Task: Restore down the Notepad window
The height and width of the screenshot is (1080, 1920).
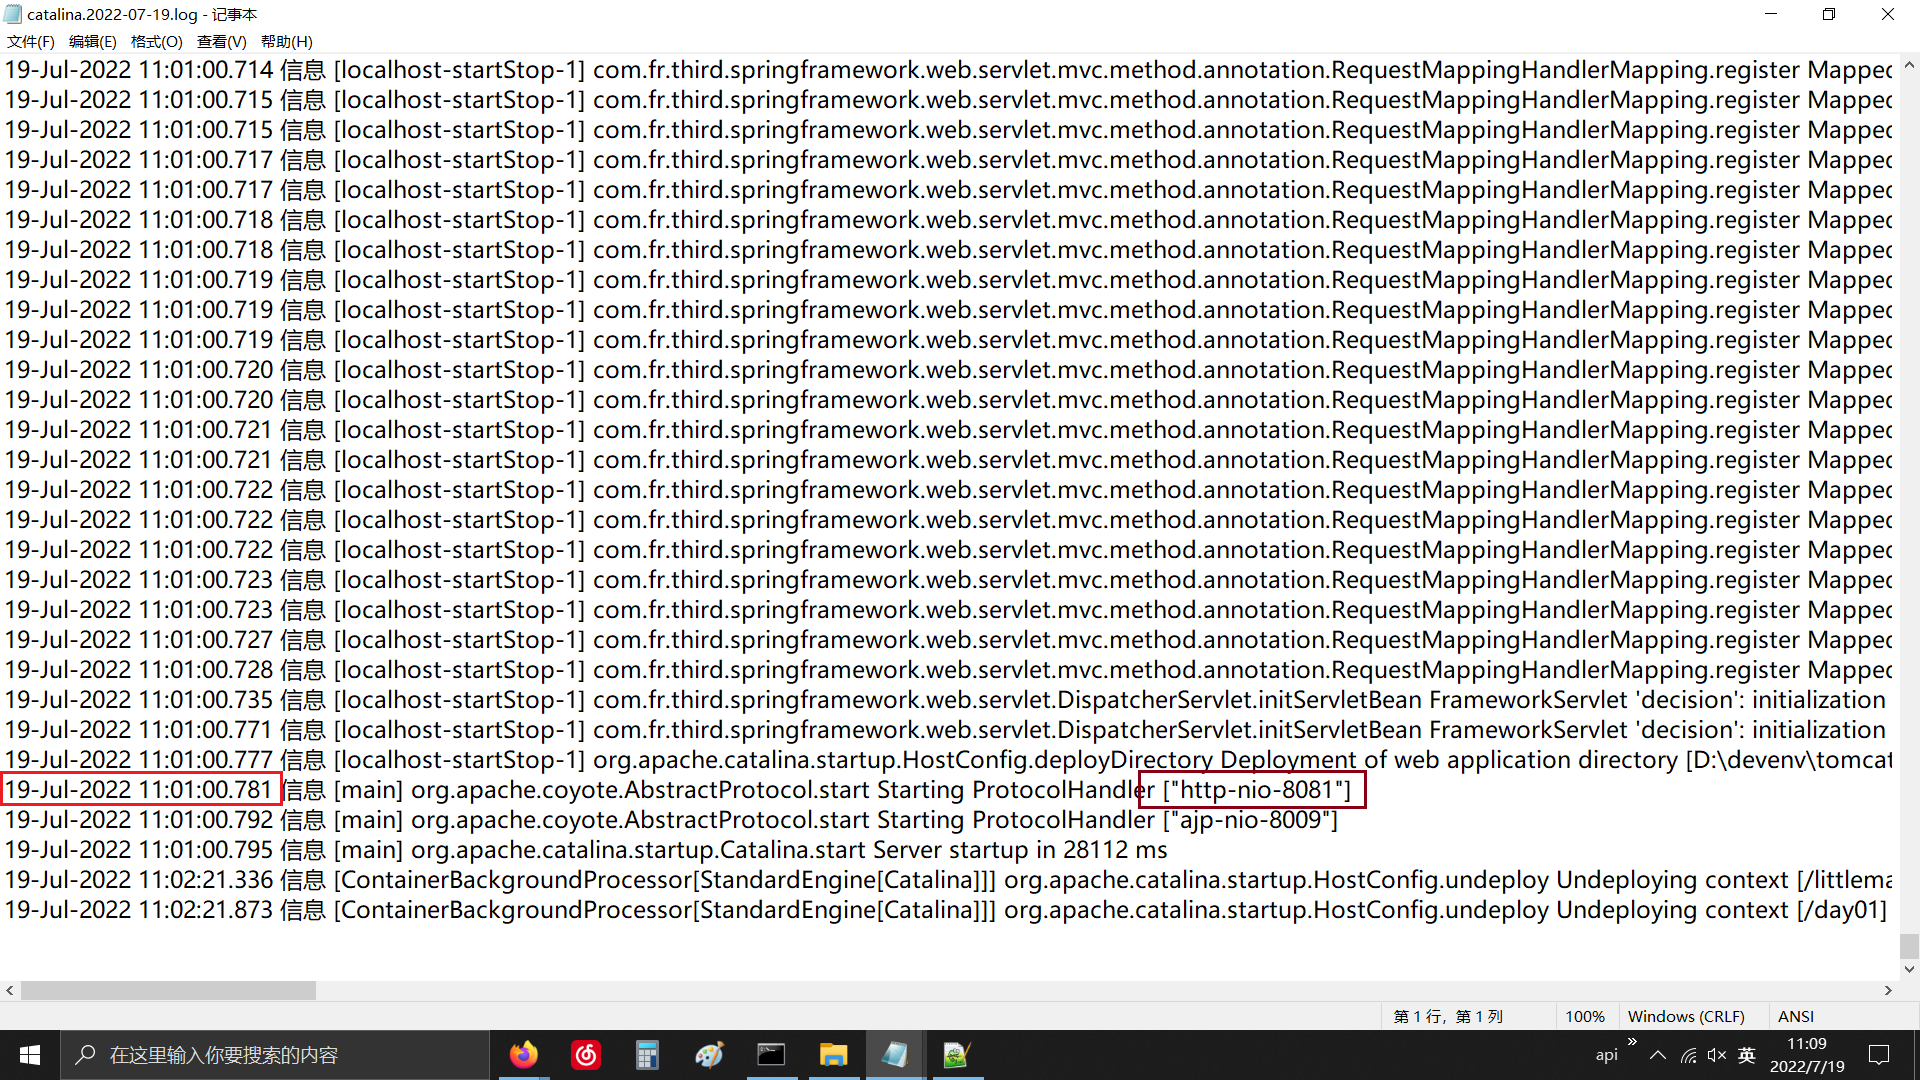Action: 1829,14
